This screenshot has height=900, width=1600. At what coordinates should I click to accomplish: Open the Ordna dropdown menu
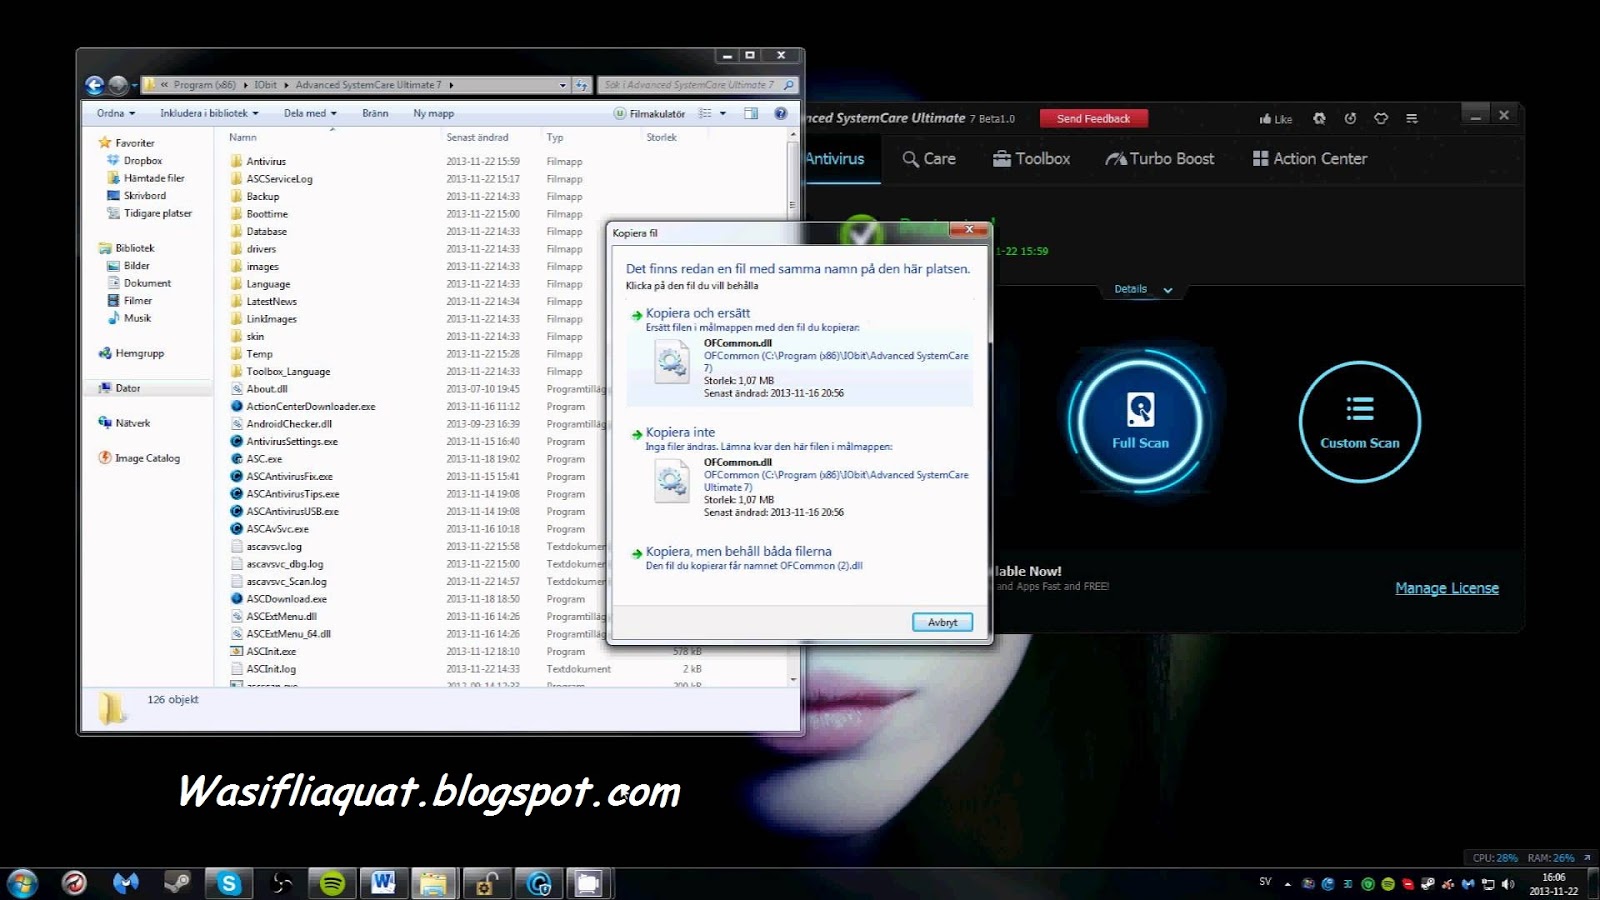(115, 113)
